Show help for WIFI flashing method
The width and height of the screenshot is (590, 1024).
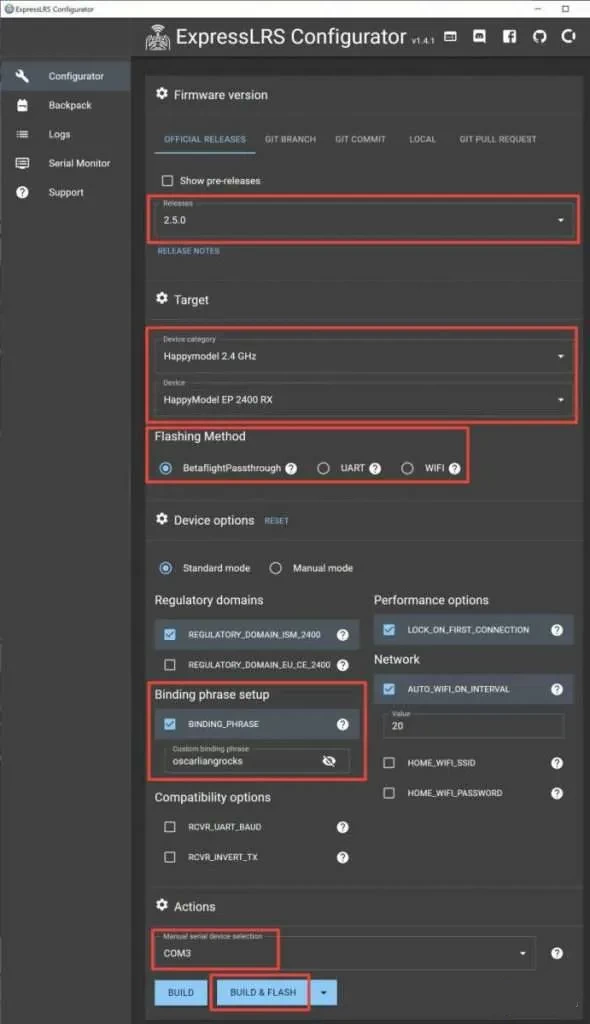(455, 468)
